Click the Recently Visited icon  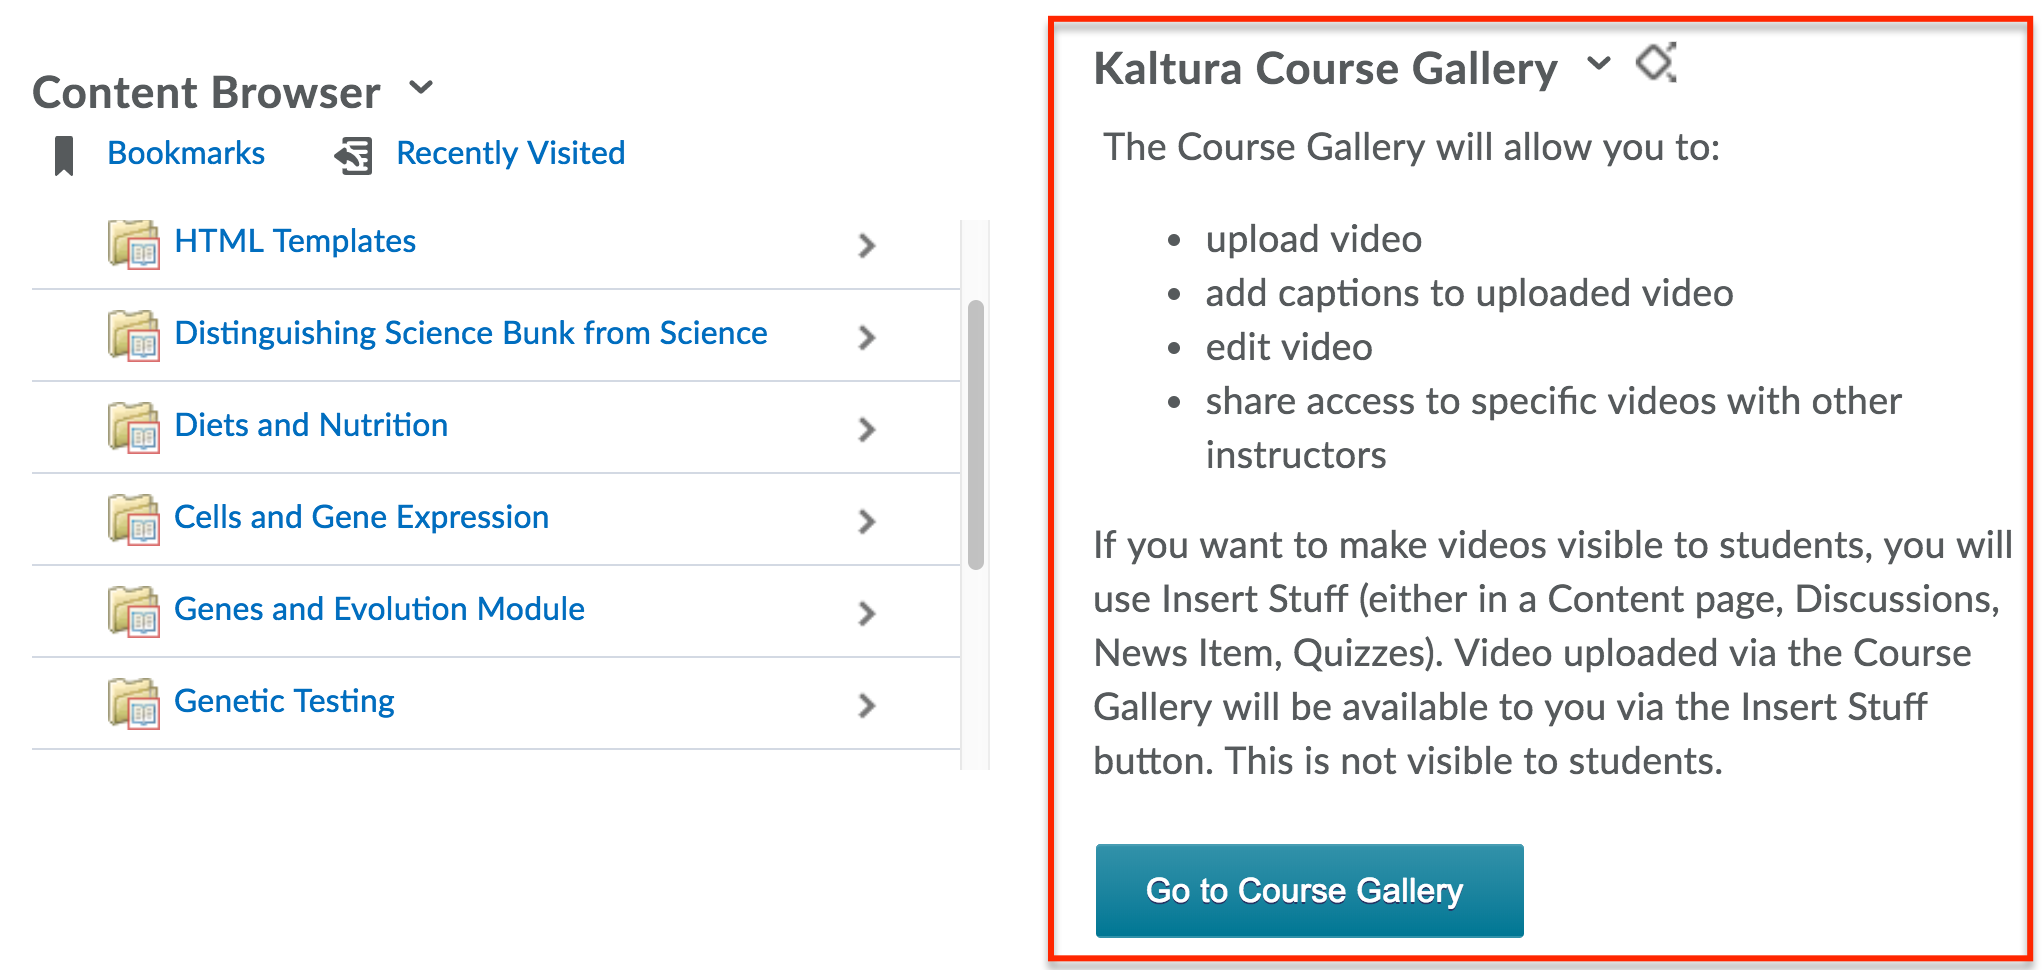click(354, 155)
